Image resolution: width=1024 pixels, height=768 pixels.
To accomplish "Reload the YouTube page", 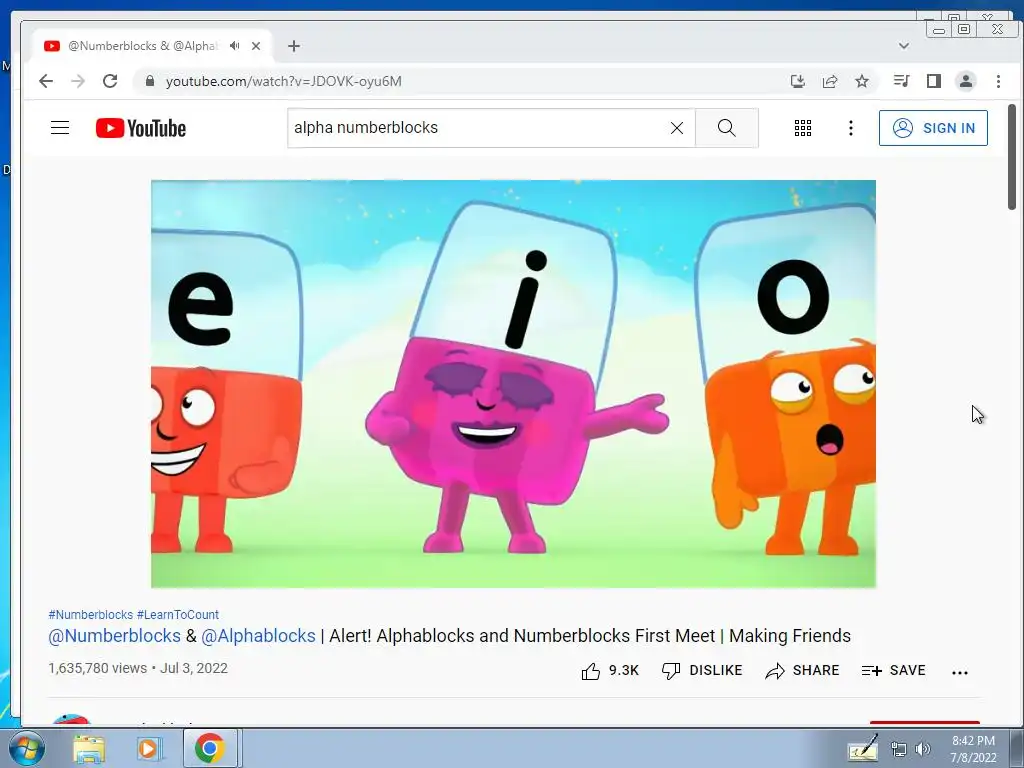I will pos(110,81).
